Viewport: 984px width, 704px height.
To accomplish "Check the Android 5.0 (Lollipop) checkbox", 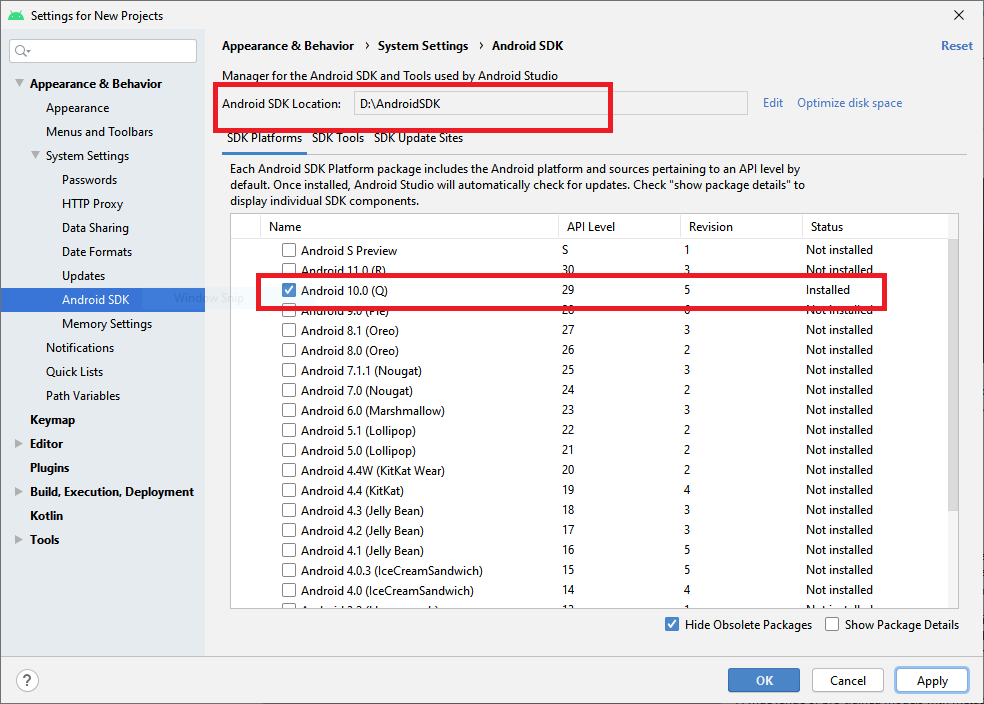I will coord(289,451).
